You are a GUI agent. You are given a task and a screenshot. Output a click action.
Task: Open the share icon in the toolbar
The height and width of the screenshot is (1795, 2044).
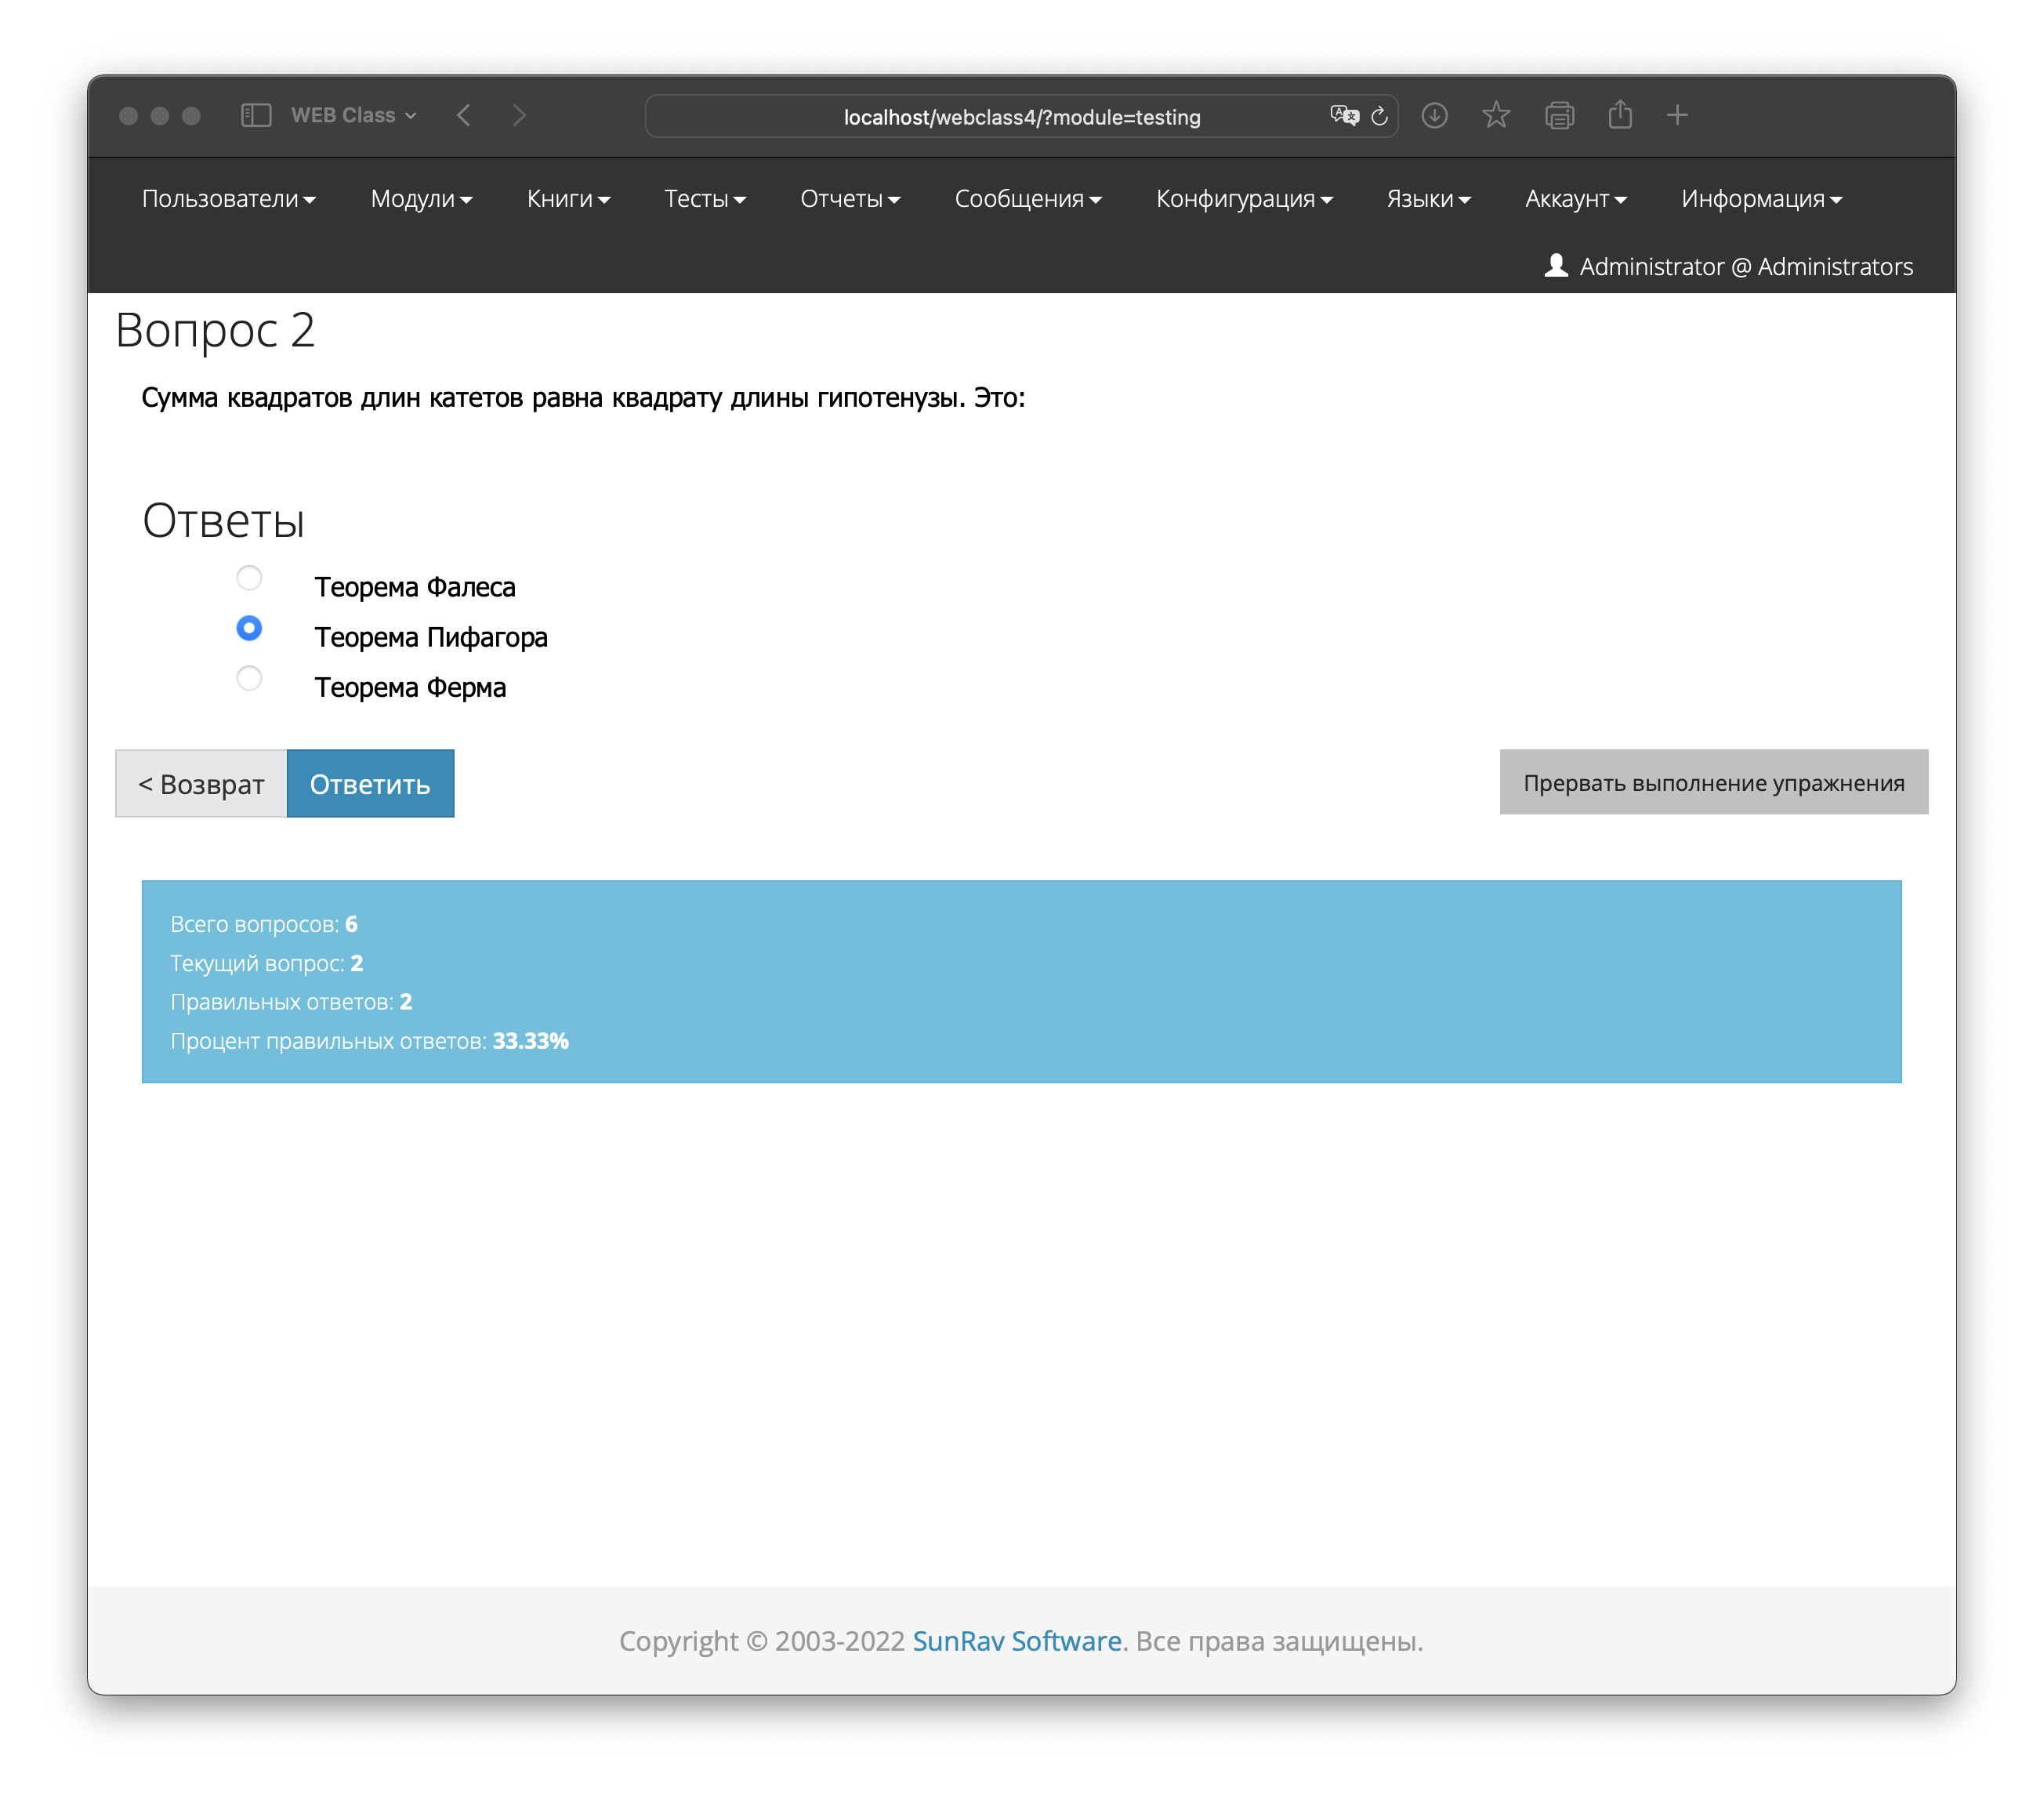(x=1620, y=114)
